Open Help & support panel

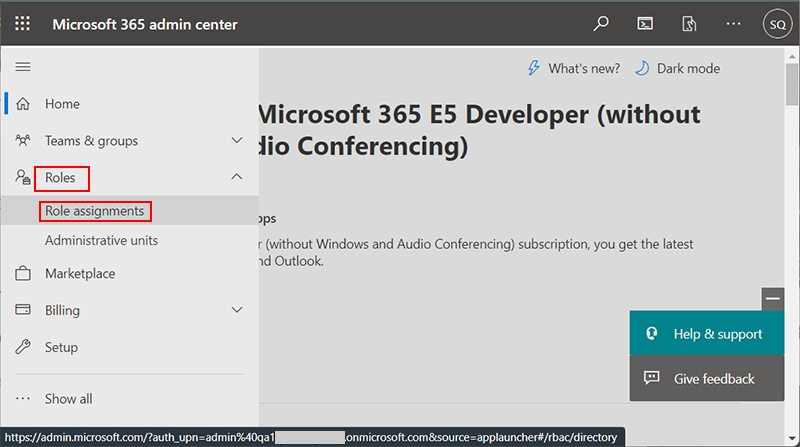(x=707, y=333)
